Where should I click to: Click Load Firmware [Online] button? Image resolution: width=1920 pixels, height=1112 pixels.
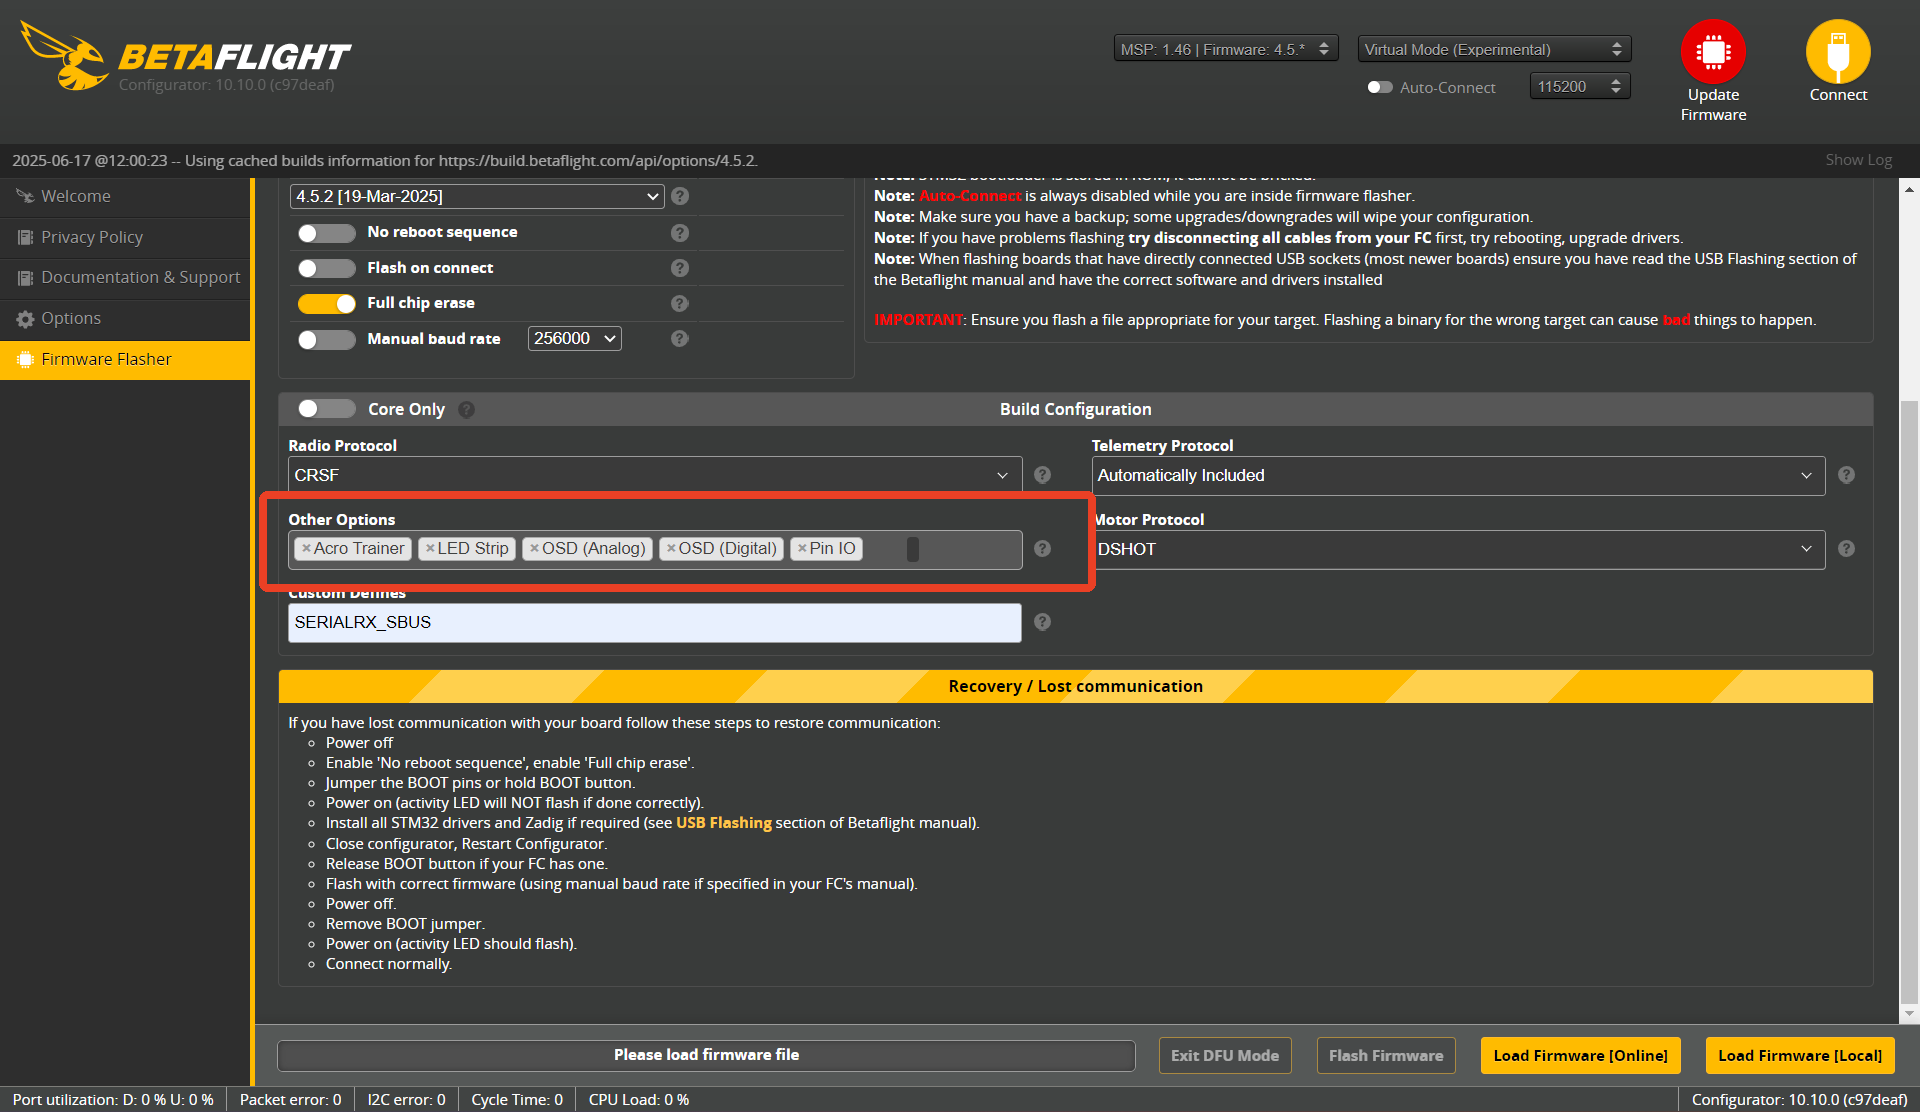point(1580,1055)
